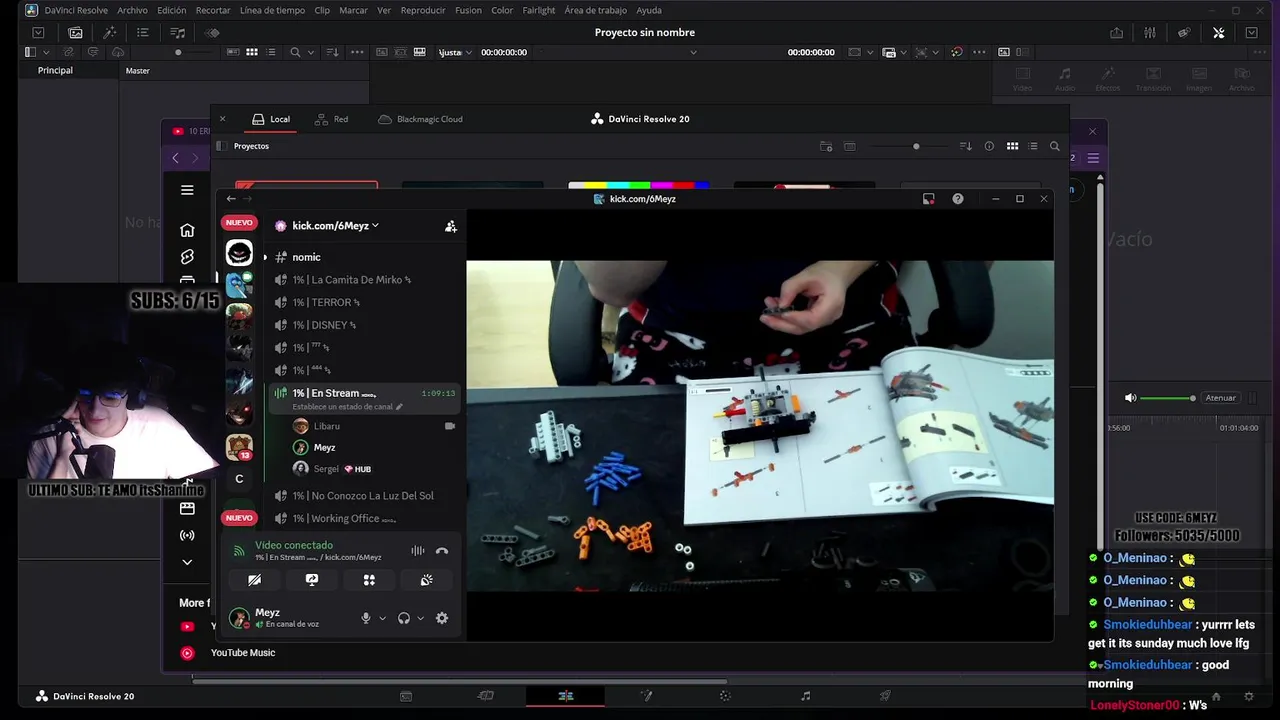
Task: Open the Línea de tiempo menu
Action: (272, 10)
